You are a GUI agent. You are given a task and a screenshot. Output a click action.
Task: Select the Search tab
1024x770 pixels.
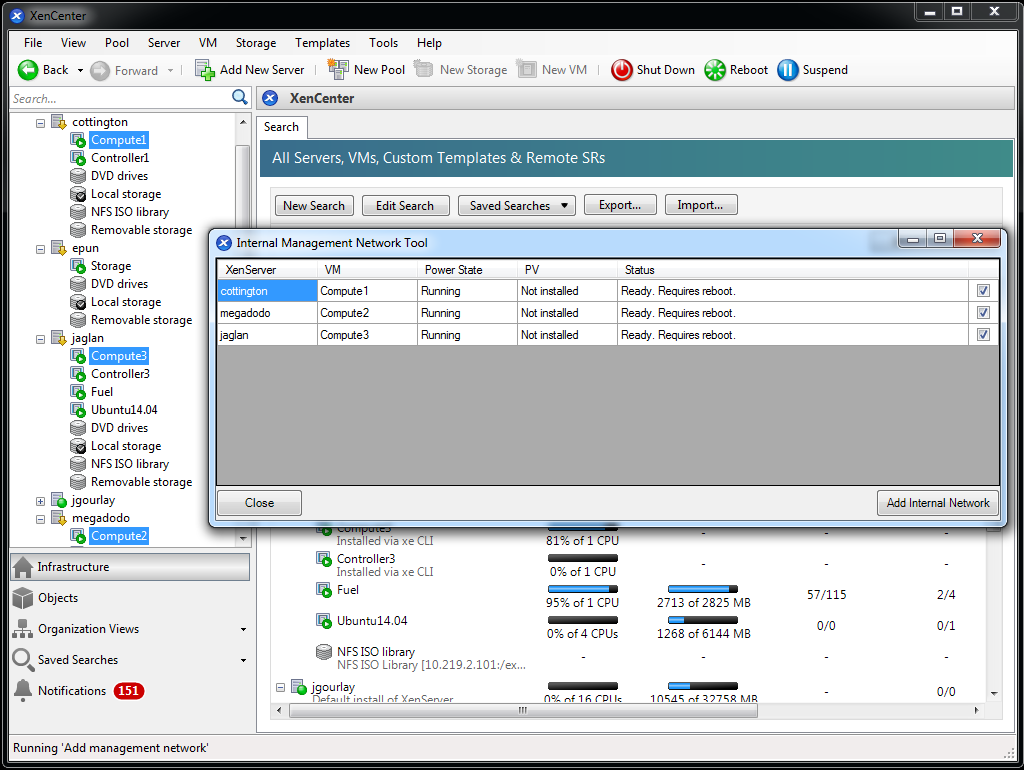(x=281, y=127)
